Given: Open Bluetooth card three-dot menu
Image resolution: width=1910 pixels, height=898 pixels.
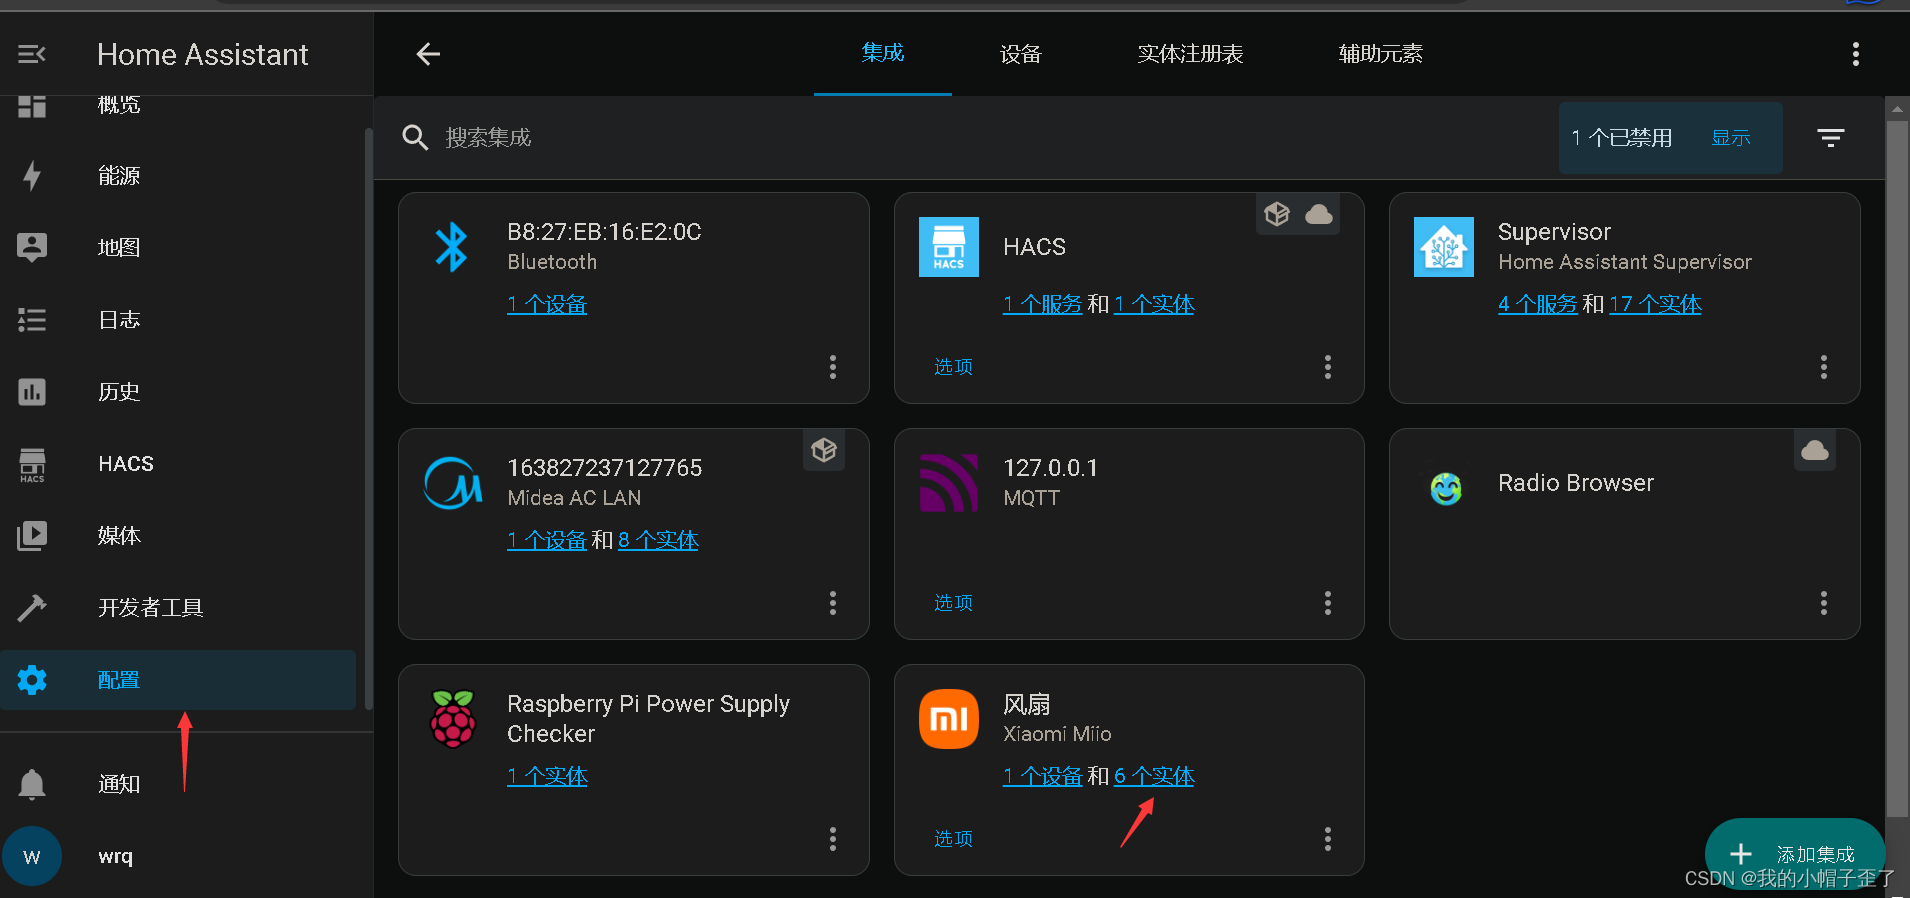Looking at the screenshot, I should (x=833, y=367).
